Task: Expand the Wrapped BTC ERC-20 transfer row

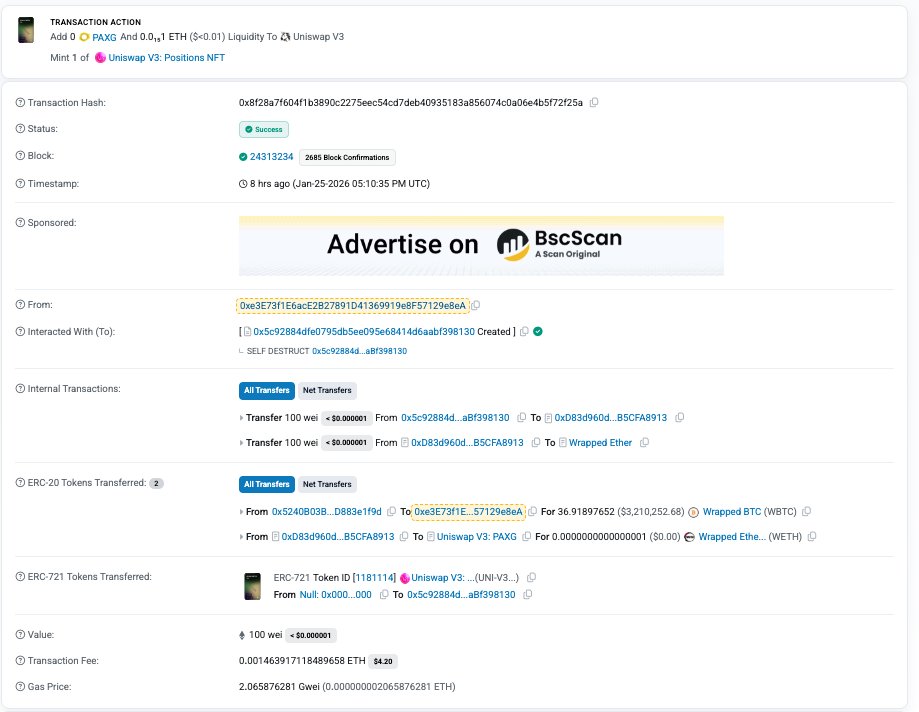Action: pyautogui.click(x=242, y=512)
